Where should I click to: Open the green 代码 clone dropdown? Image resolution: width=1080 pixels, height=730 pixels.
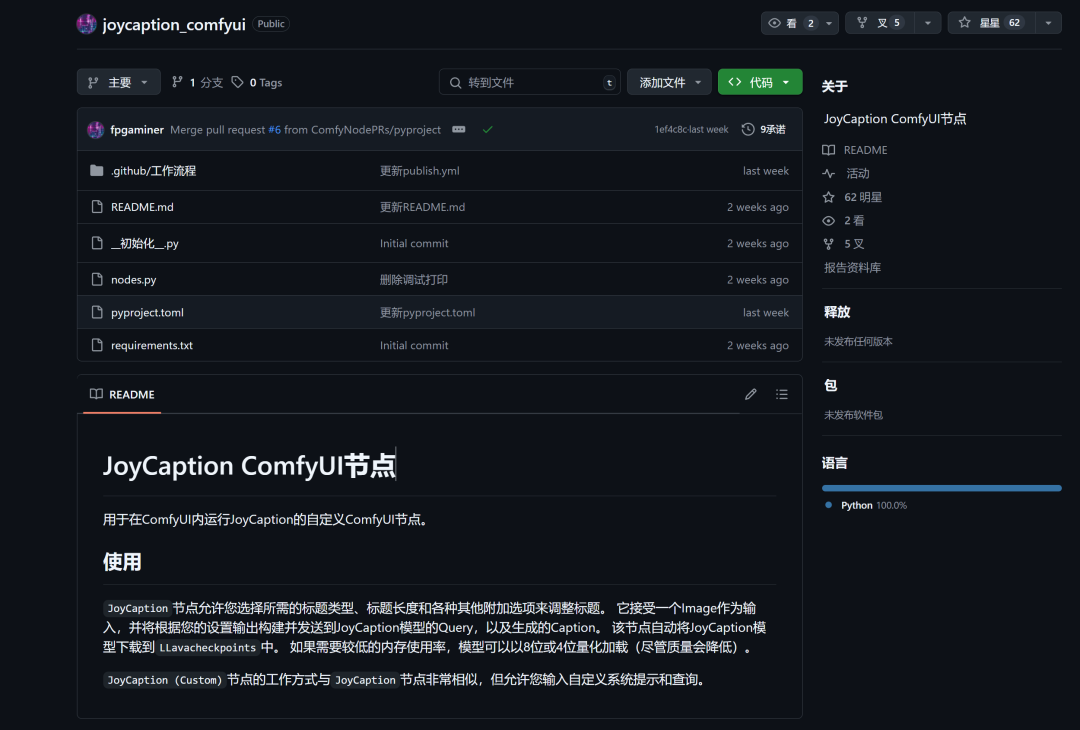point(760,82)
